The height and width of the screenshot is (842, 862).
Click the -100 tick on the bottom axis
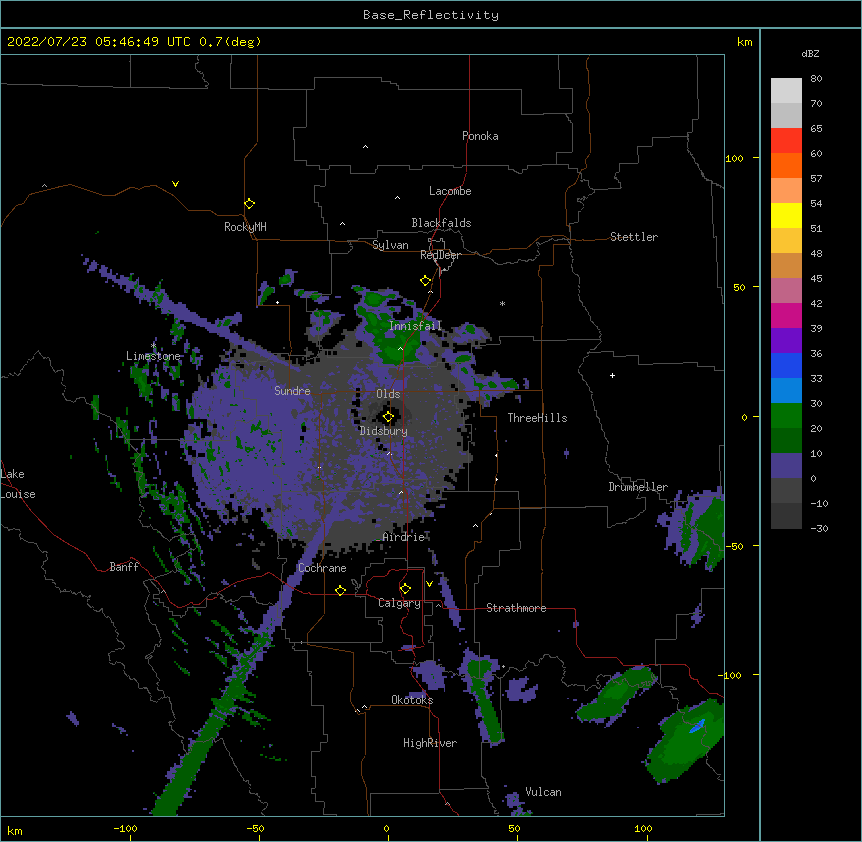pyautogui.click(x=125, y=829)
